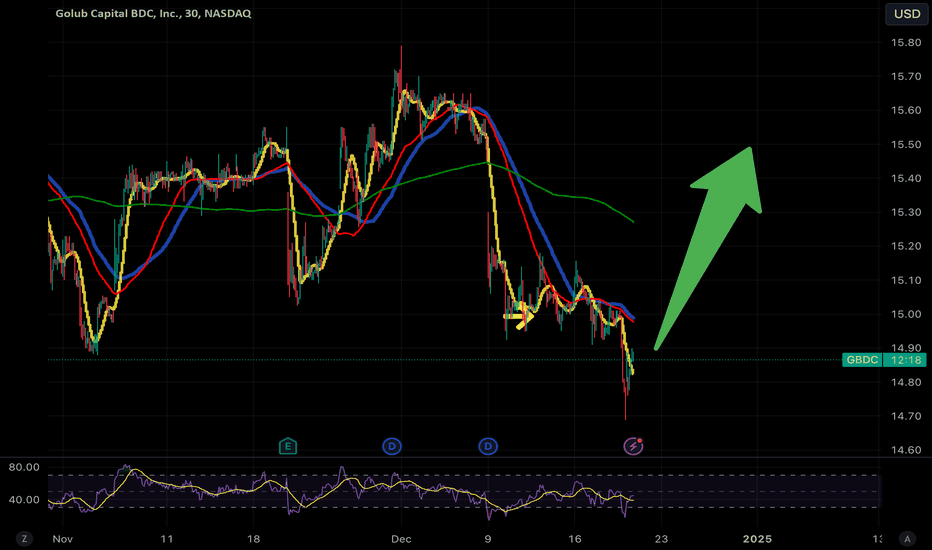The width and height of the screenshot is (932, 550).
Task: Click the 14.60 price axis label
Action: tap(906, 450)
